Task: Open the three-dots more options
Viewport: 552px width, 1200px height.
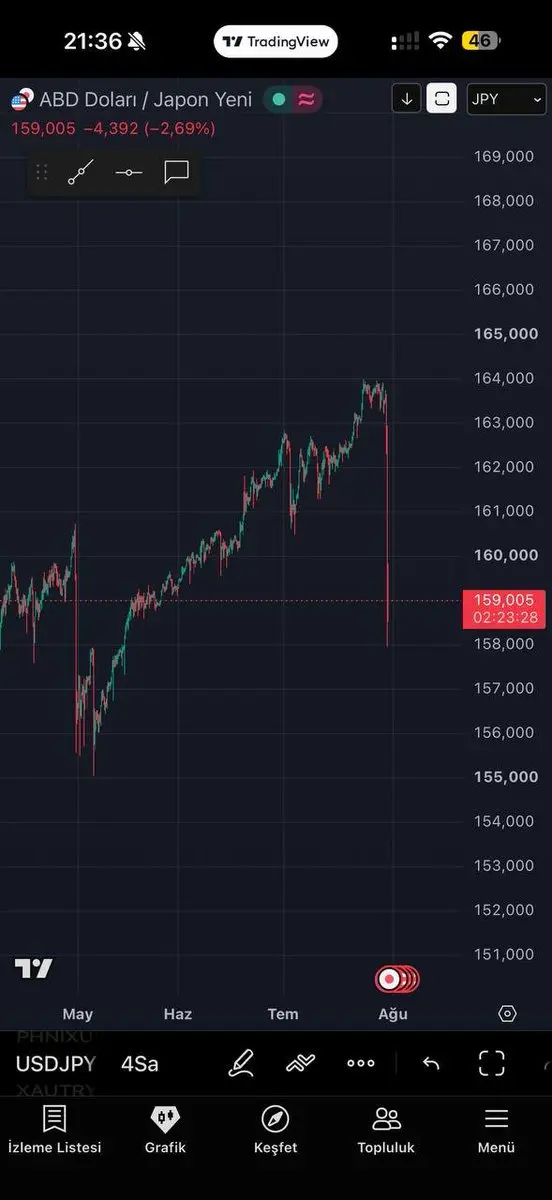Action: click(361, 1063)
